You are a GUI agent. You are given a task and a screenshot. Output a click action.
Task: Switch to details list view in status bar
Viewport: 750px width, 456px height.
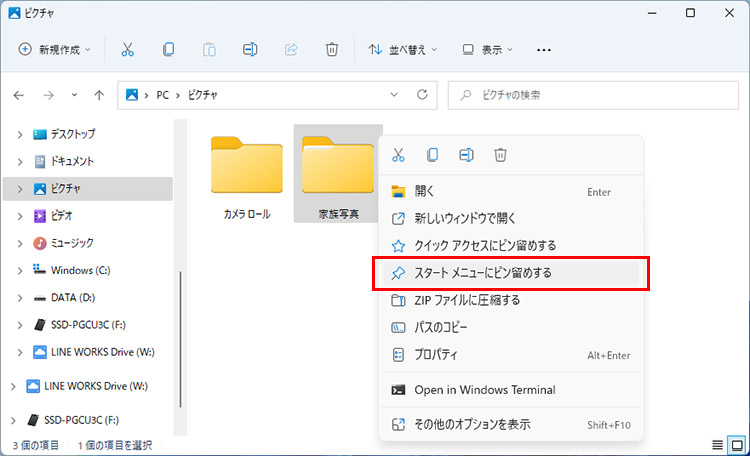(x=717, y=444)
